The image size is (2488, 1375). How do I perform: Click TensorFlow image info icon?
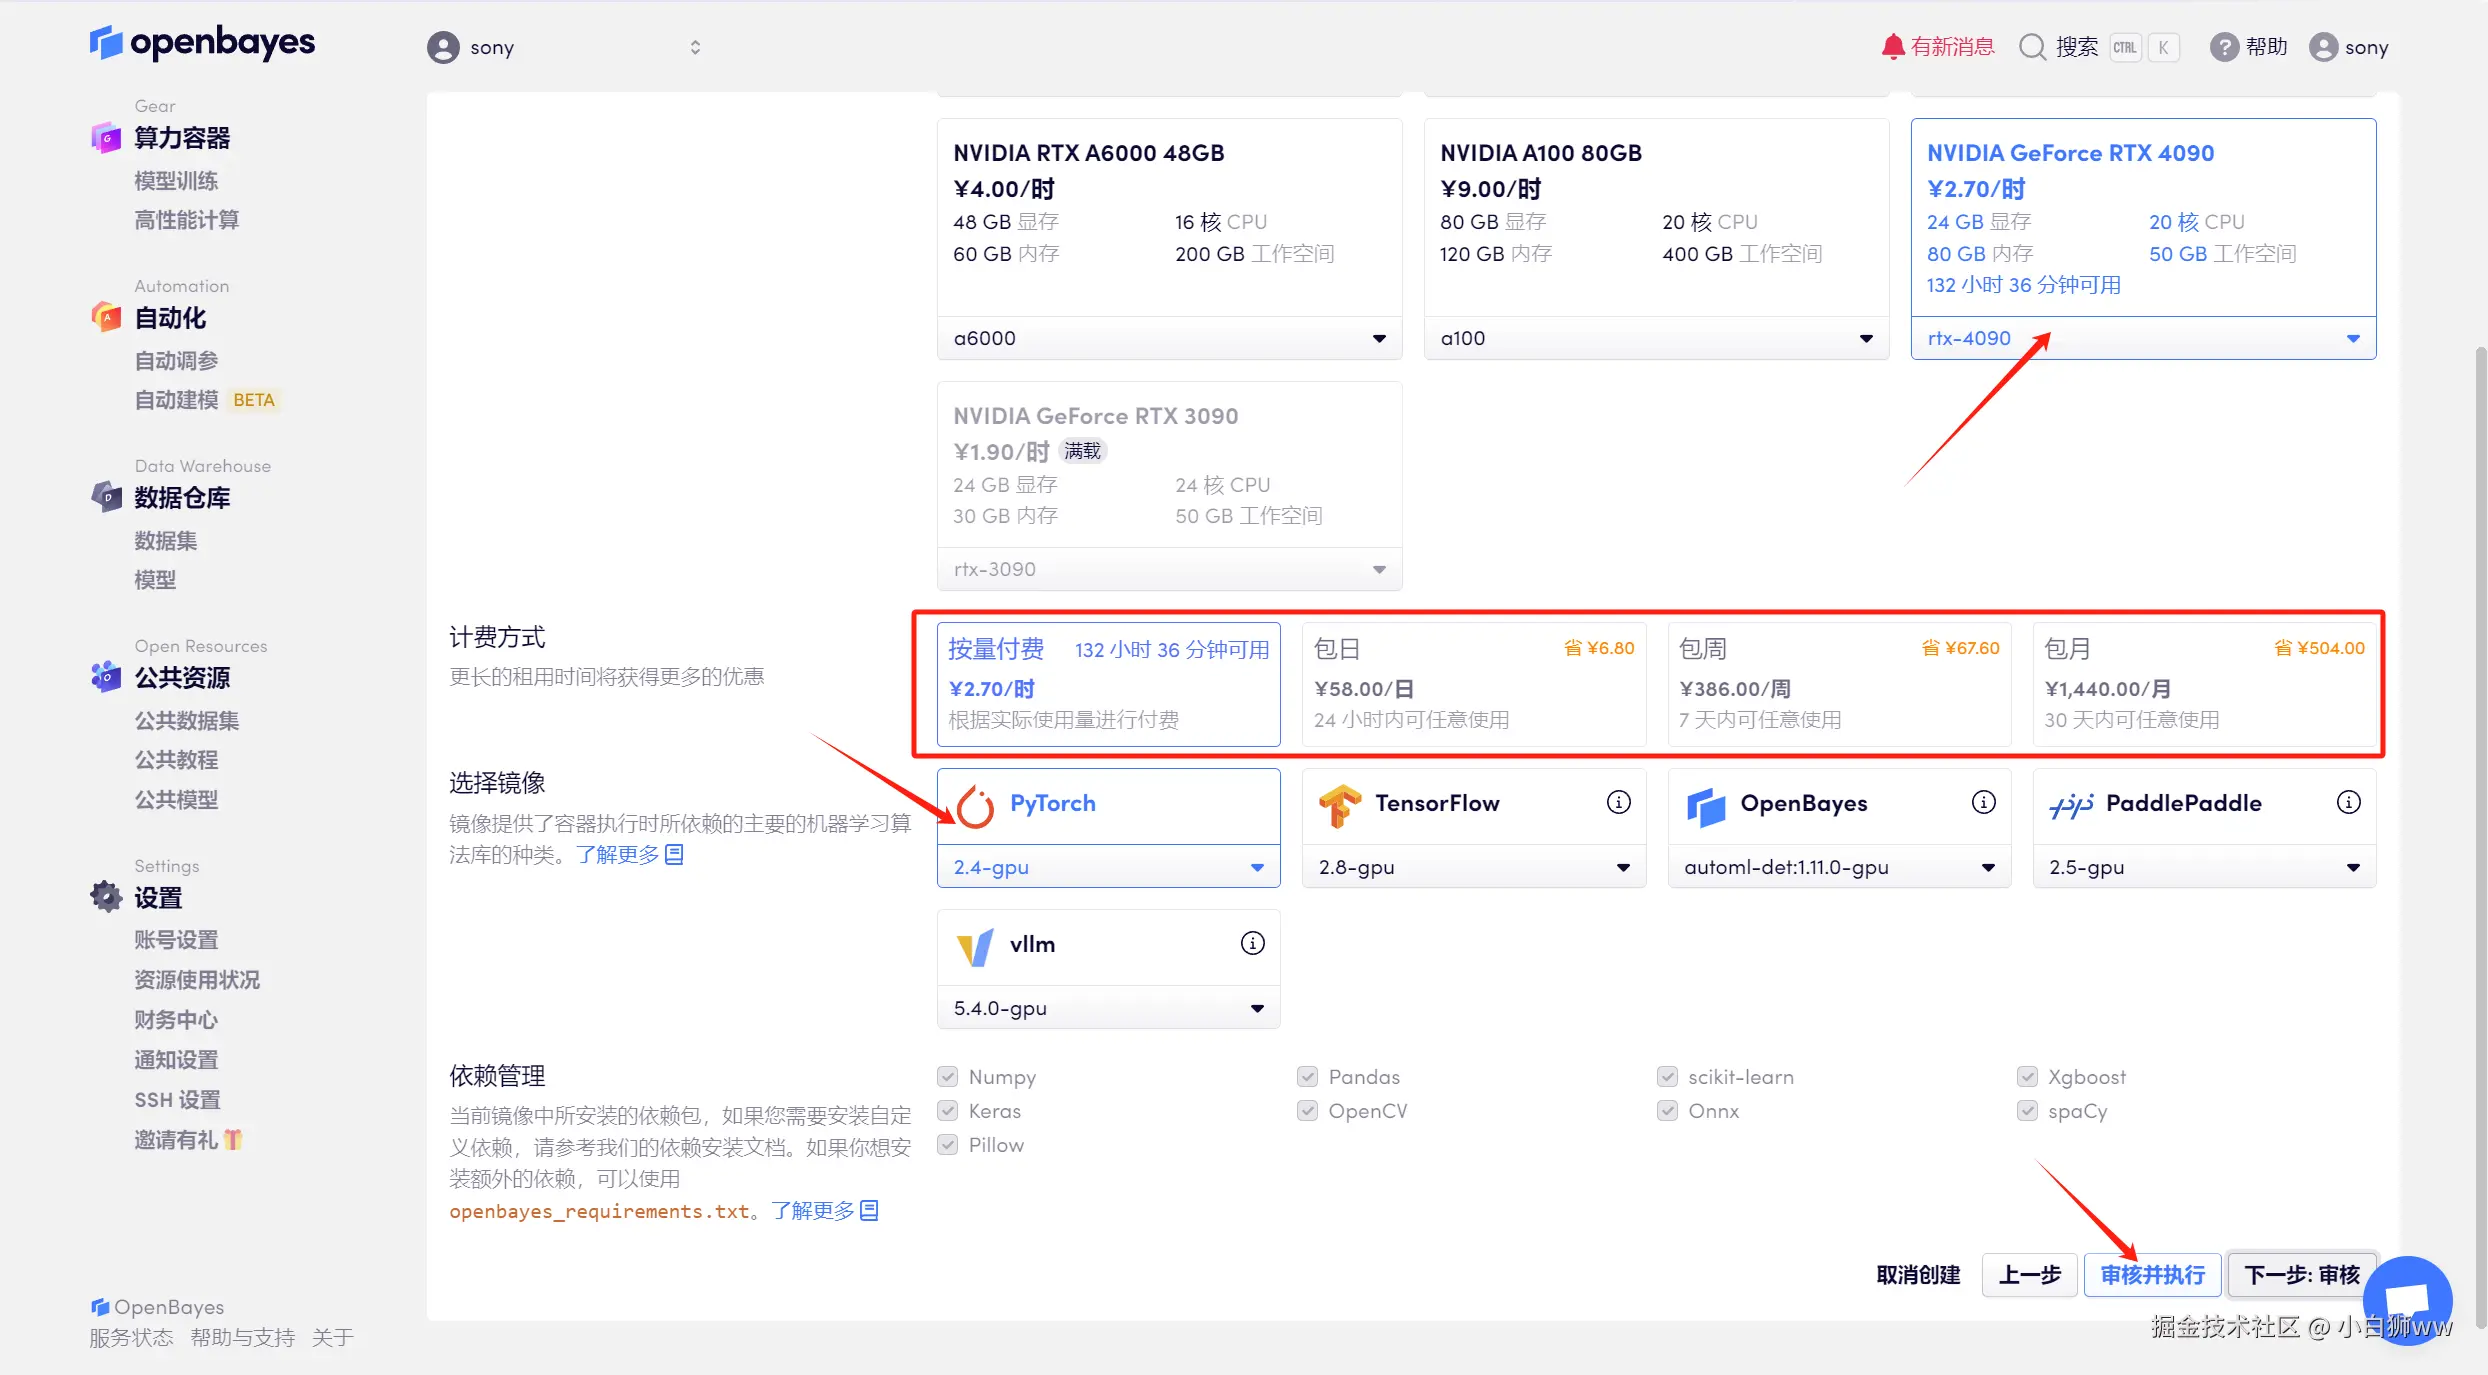(1618, 802)
